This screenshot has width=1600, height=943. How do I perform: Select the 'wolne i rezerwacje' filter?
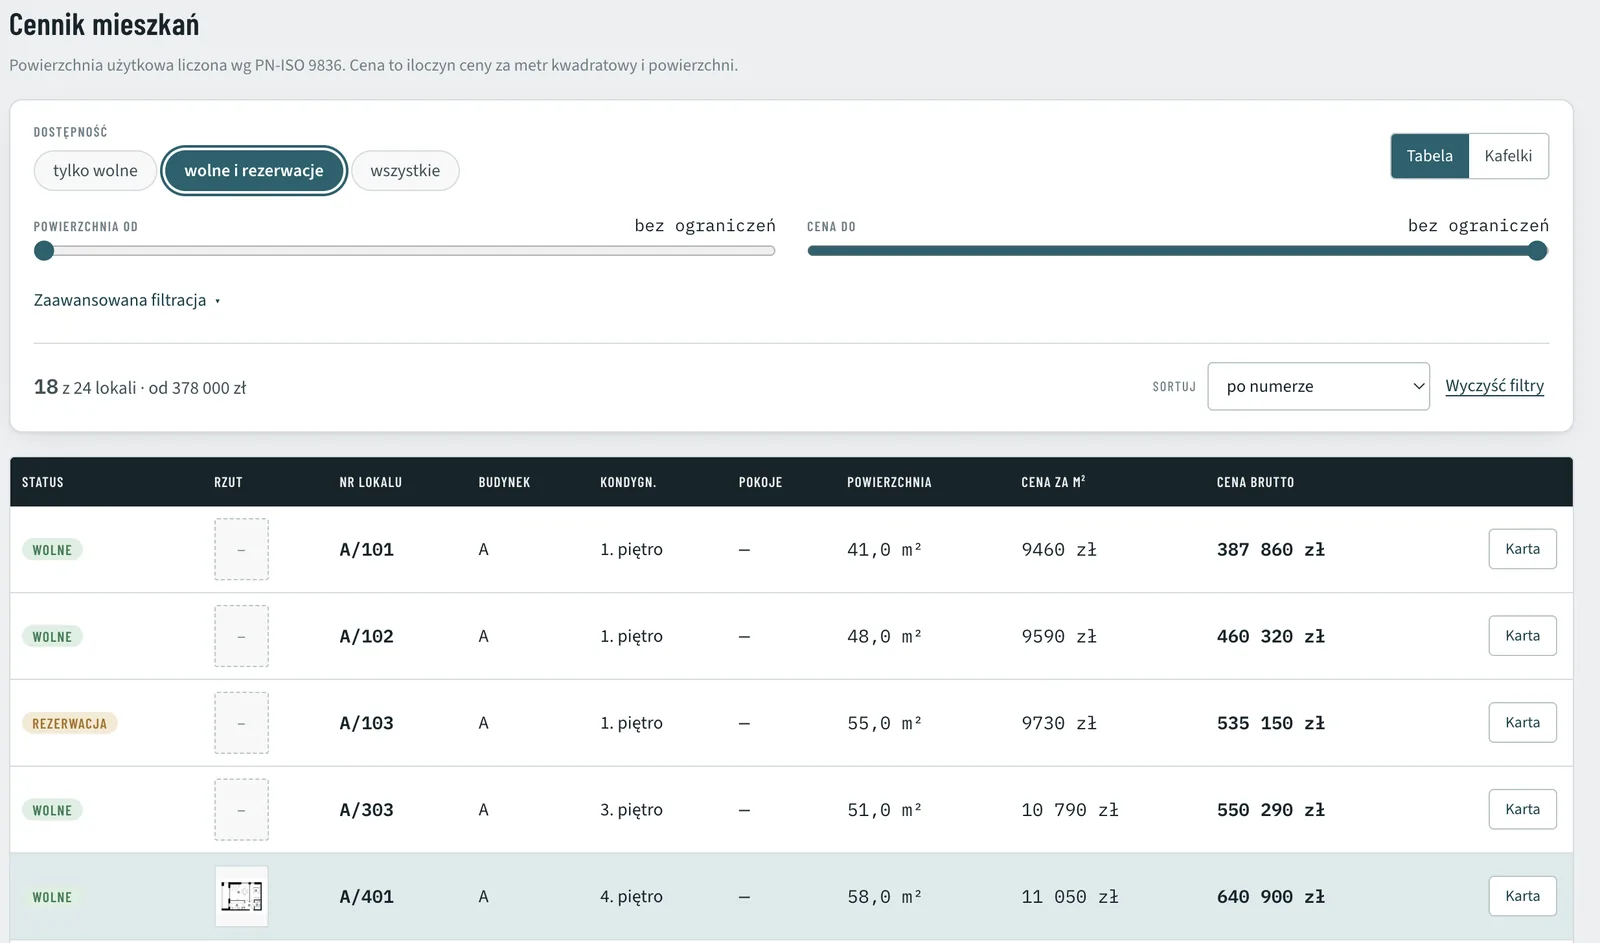click(x=254, y=170)
